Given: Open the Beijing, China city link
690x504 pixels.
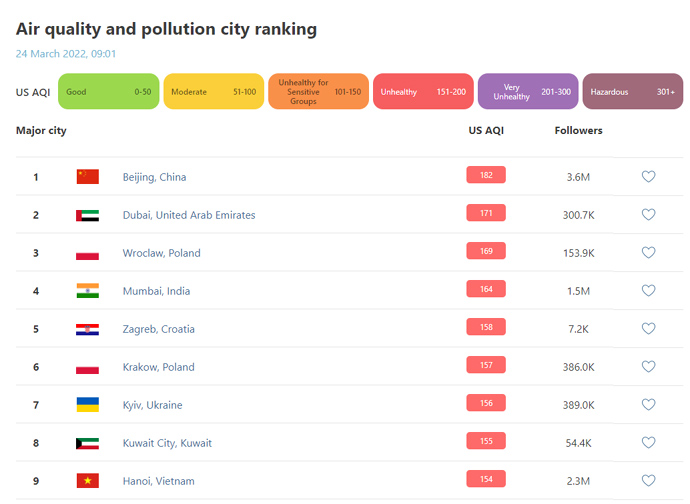Looking at the screenshot, I should pyautogui.click(x=154, y=177).
